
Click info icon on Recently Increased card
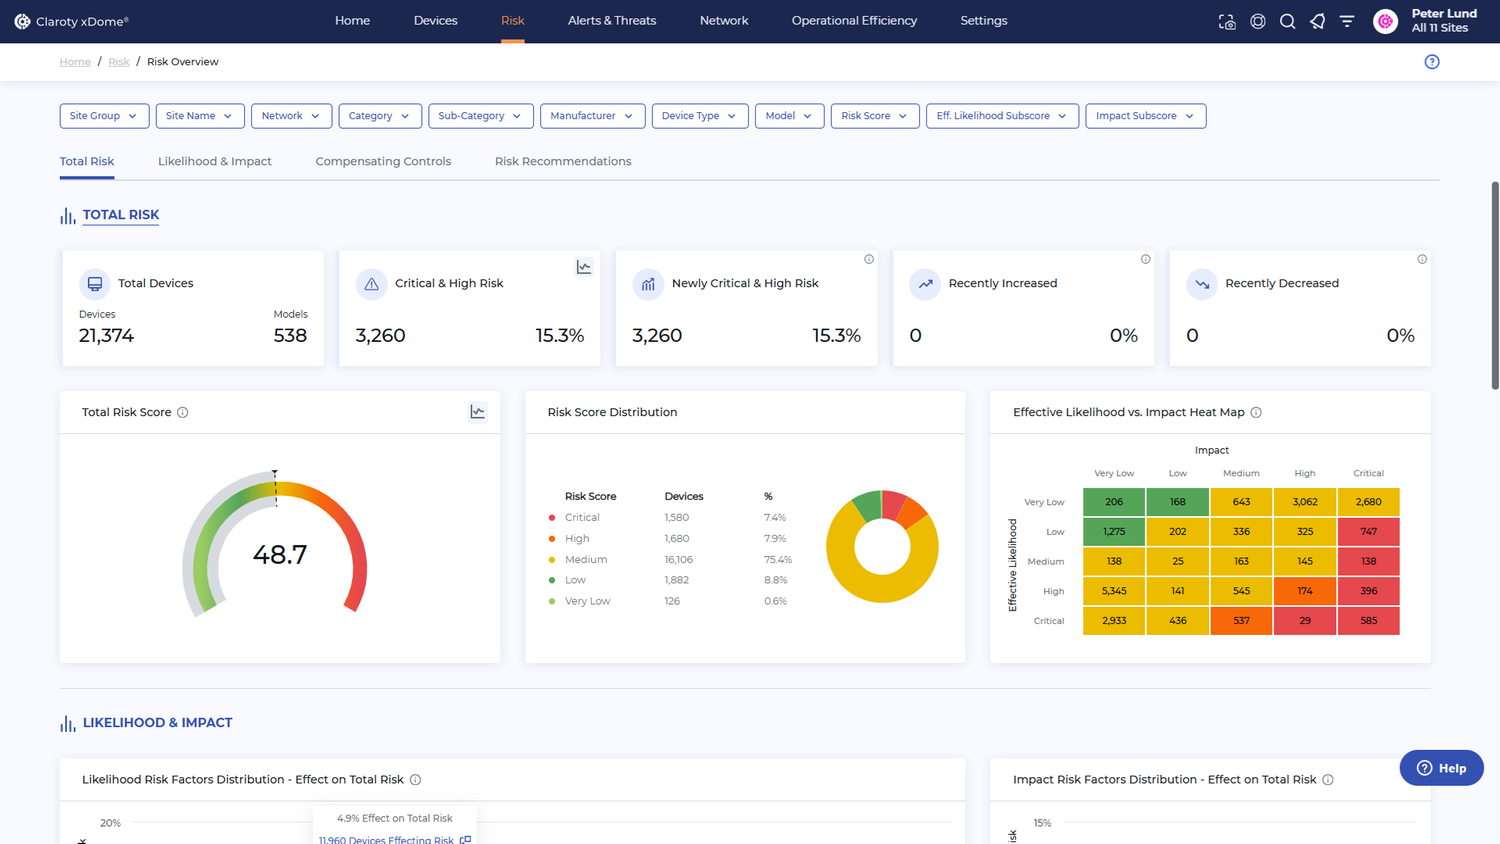(x=1146, y=259)
